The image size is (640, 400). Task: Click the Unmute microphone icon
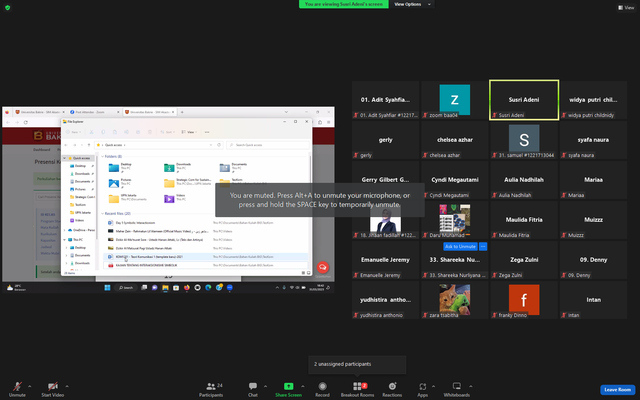(17, 386)
